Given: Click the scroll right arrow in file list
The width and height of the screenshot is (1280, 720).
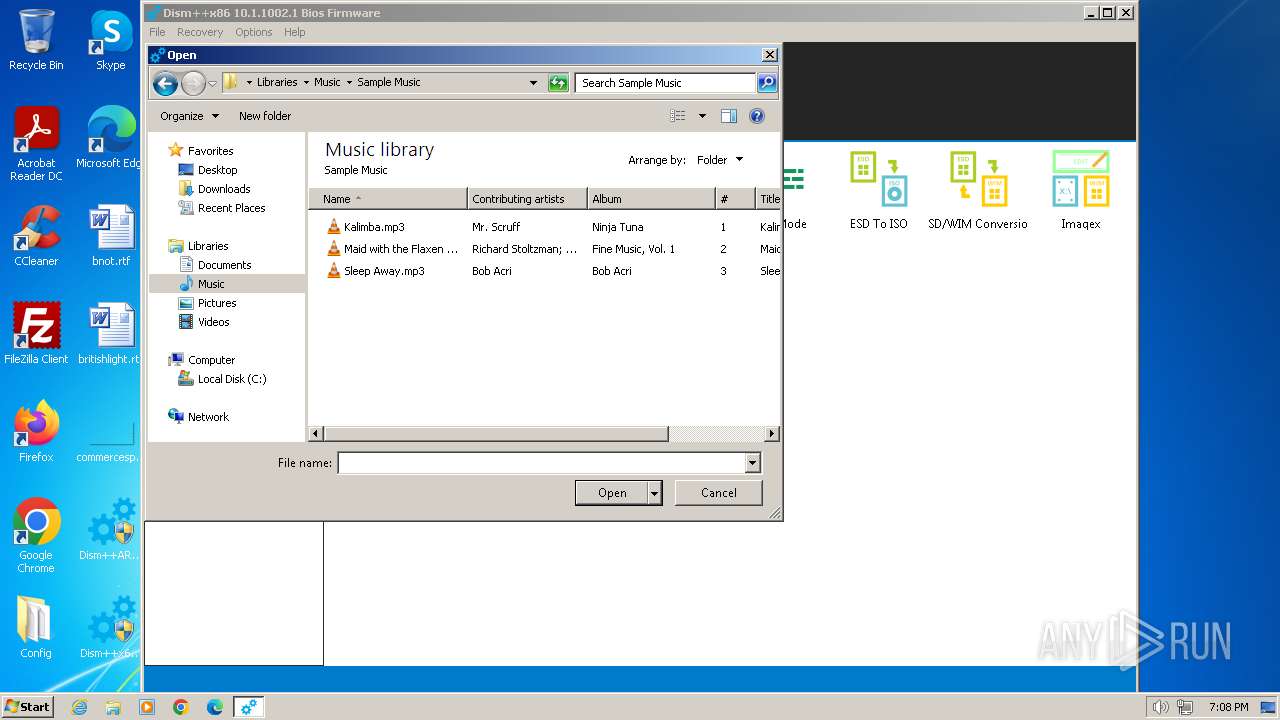Looking at the screenshot, I should pyautogui.click(x=772, y=434).
